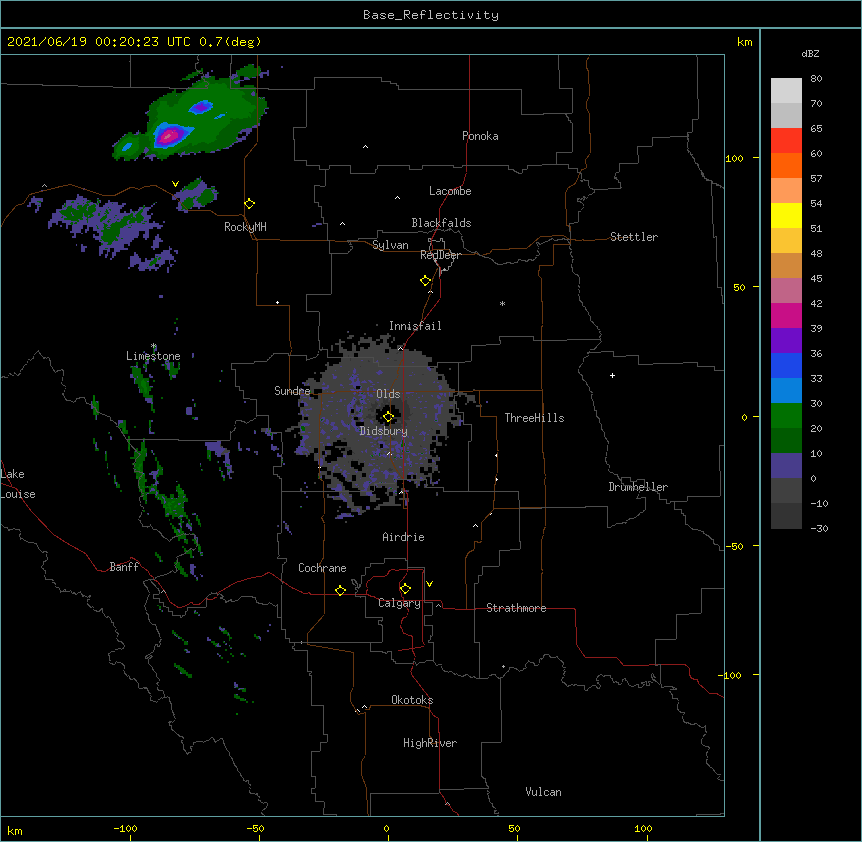Click the Strathmore town label
The width and height of the screenshot is (862, 842).
coord(516,608)
